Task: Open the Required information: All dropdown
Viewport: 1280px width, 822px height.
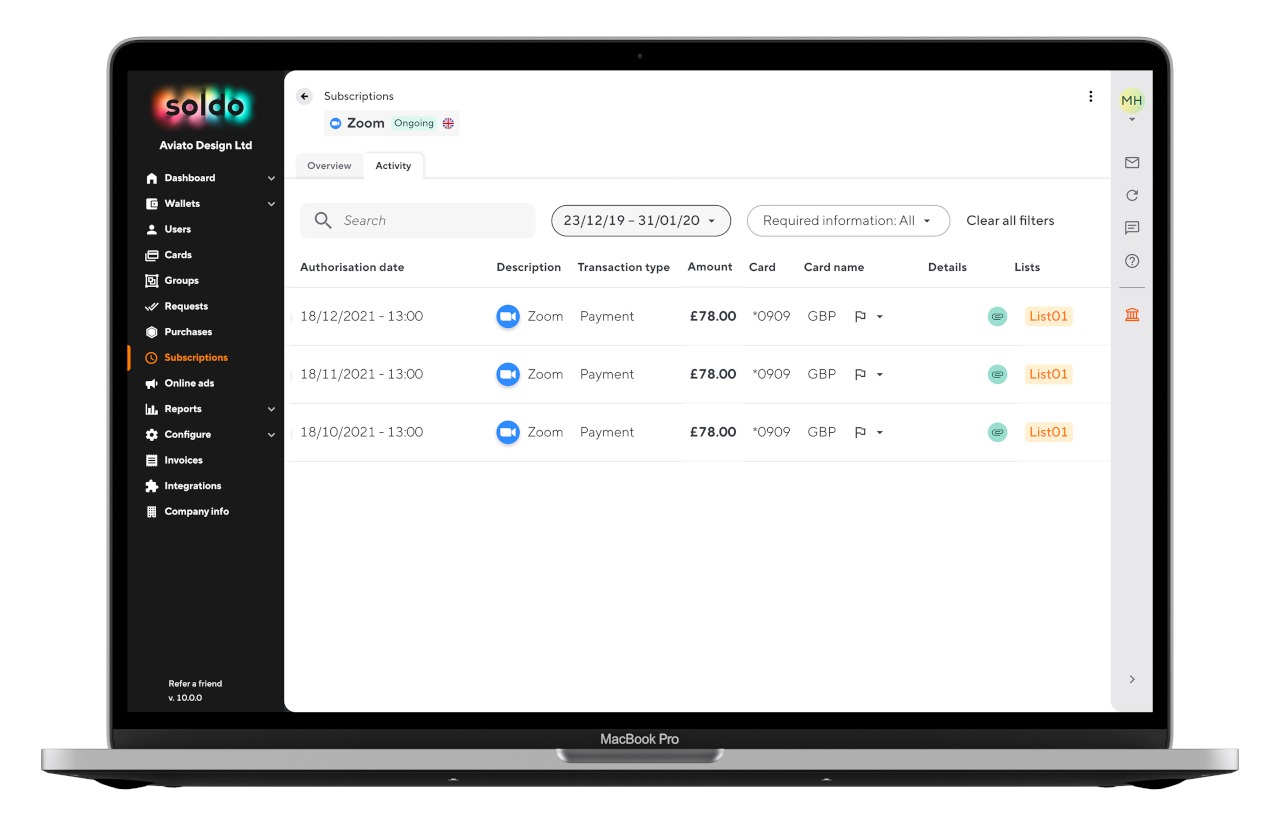Action: [848, 221]
